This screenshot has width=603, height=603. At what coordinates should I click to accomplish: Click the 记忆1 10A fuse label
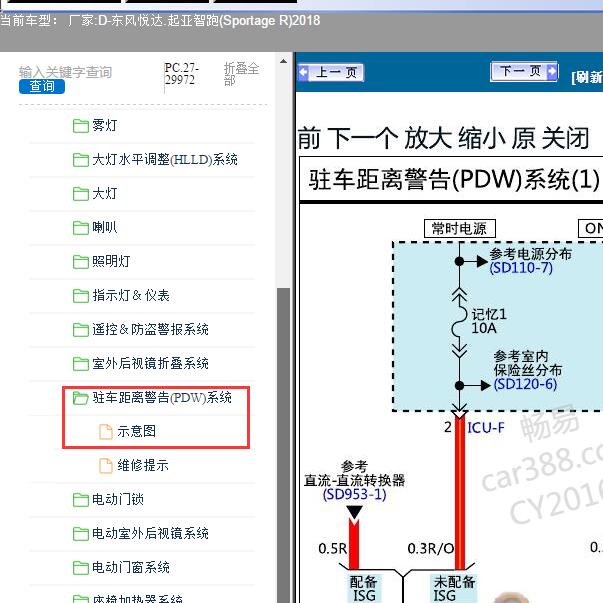(489, 321)
